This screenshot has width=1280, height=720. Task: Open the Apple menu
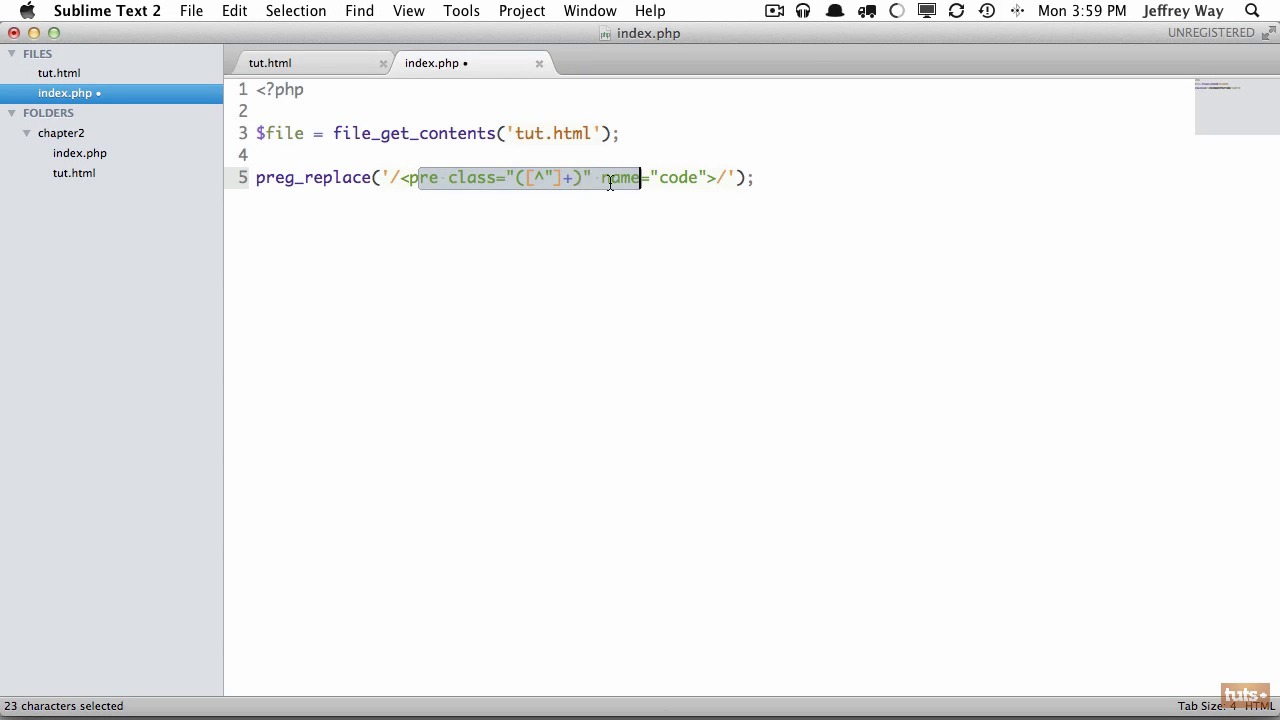(27, 11)
